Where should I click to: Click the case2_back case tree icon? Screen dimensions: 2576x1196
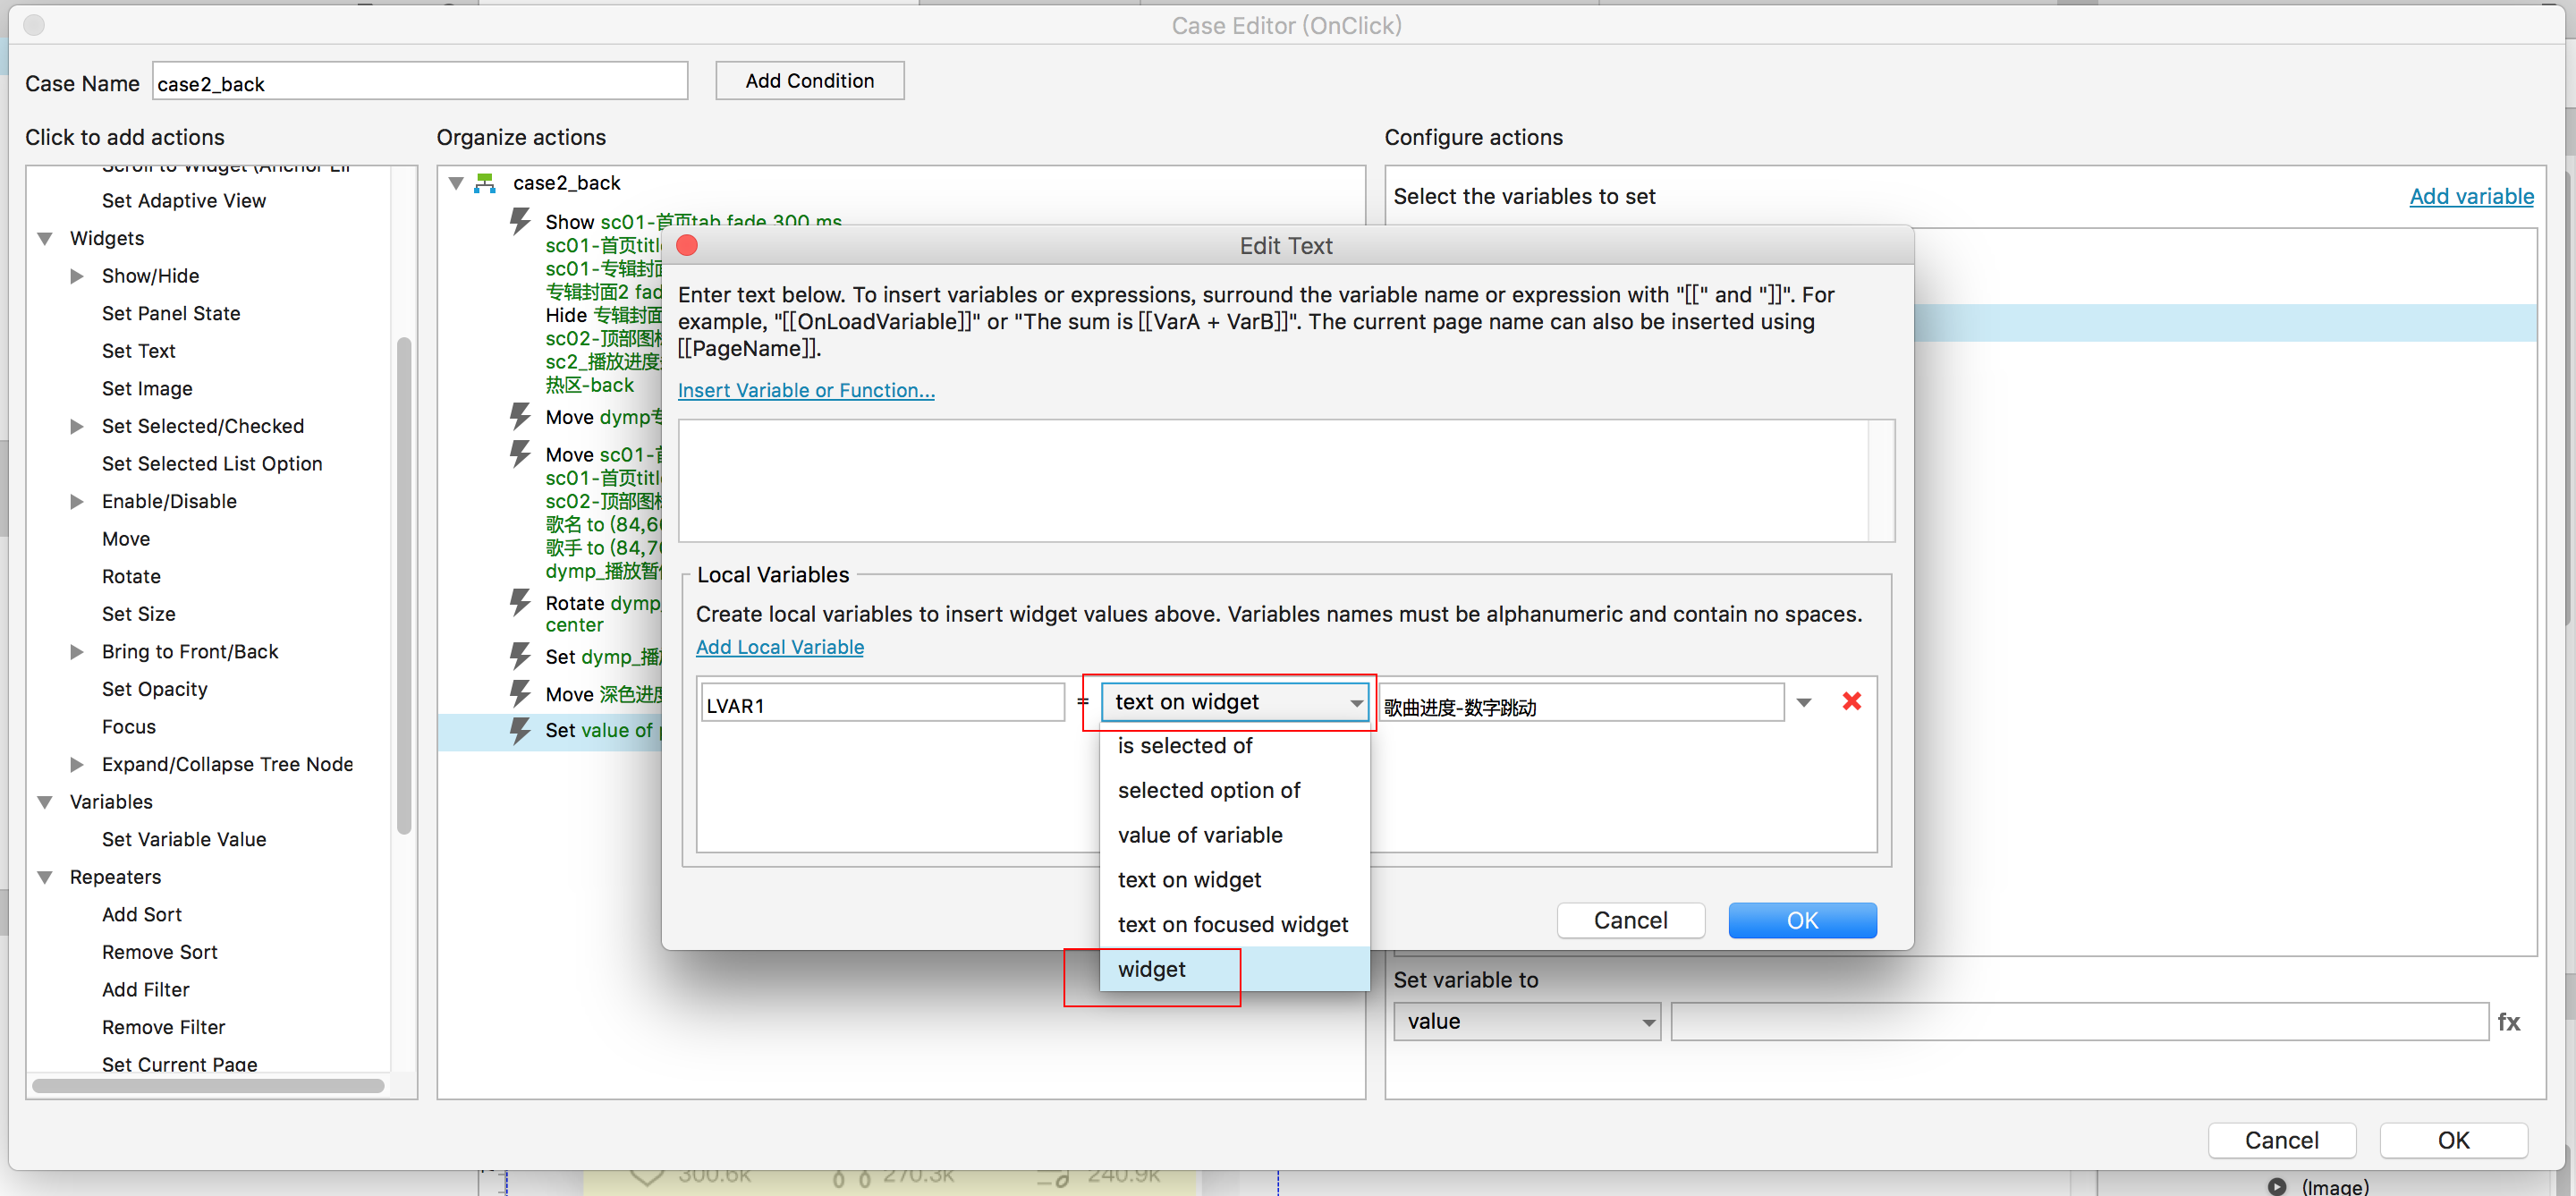pos(485,183)
